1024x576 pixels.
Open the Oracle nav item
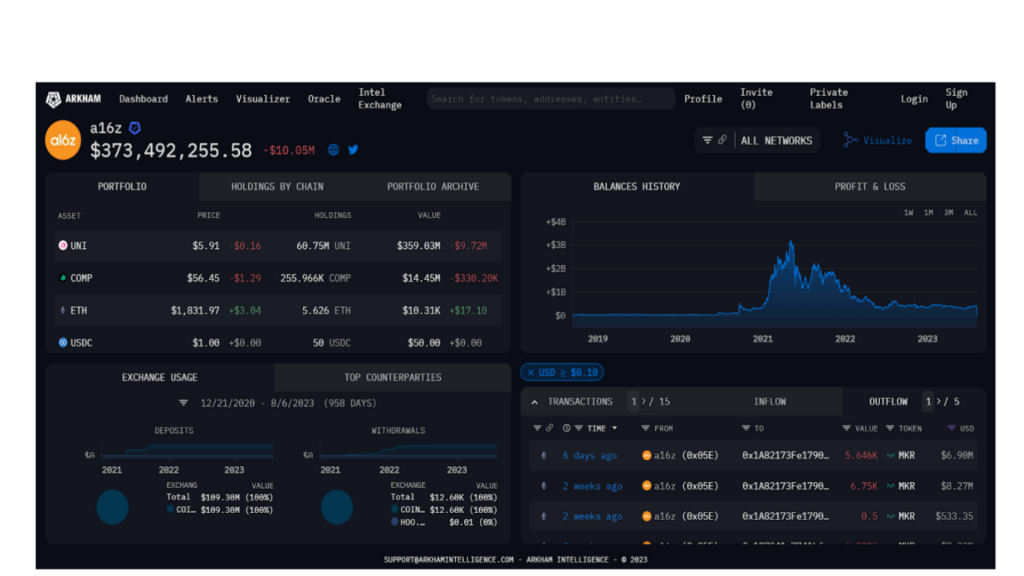tap(324, 99)
